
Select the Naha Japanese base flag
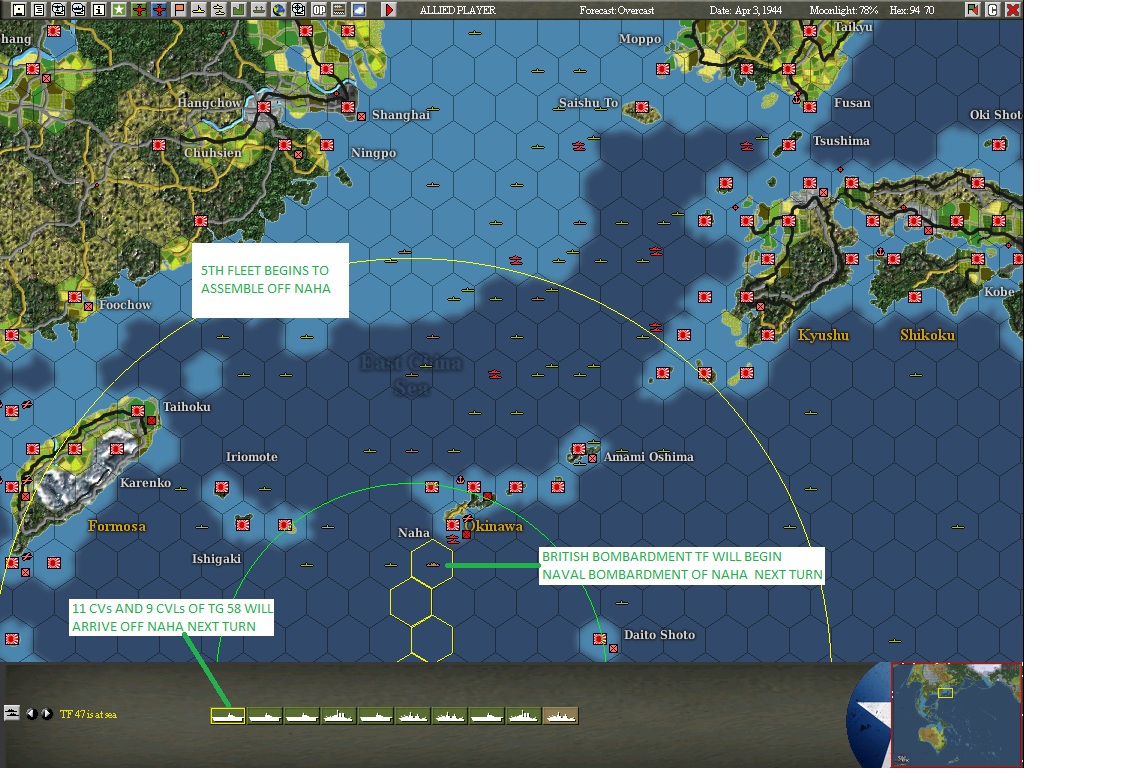pyautogui.click(x=453, y=524)
